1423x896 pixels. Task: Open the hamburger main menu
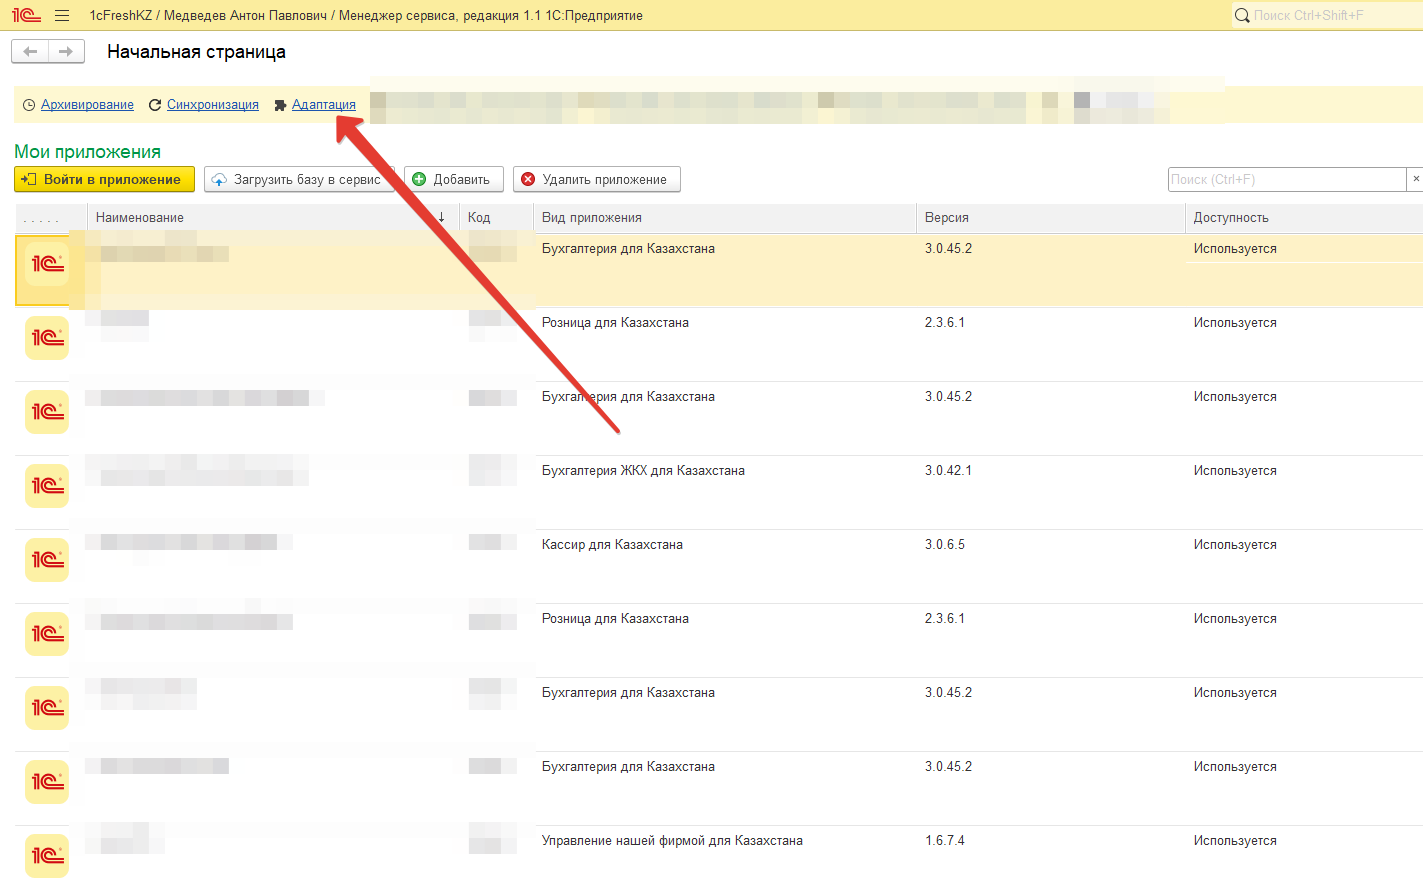62,15
